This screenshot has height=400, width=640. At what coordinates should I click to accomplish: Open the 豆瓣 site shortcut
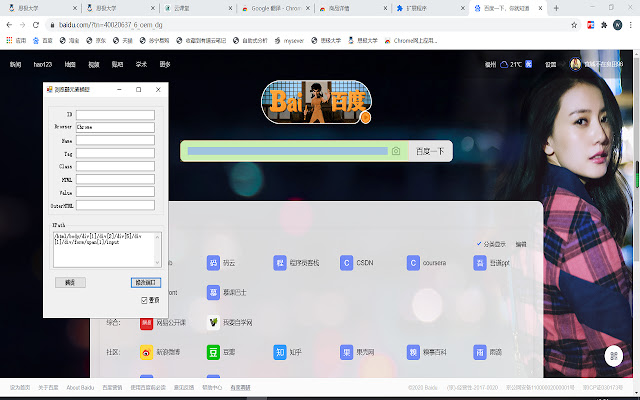pos(221,352)
